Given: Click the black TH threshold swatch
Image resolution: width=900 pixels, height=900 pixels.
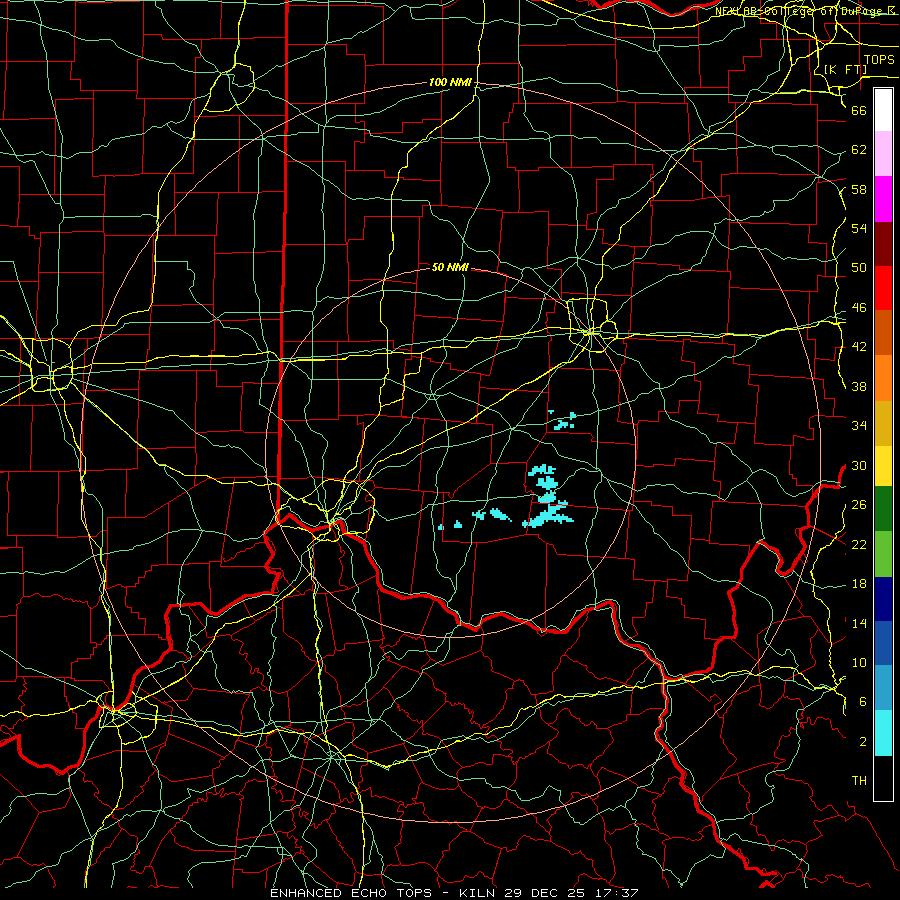Looking at the screenshot, I should click(x=883, y=778).
